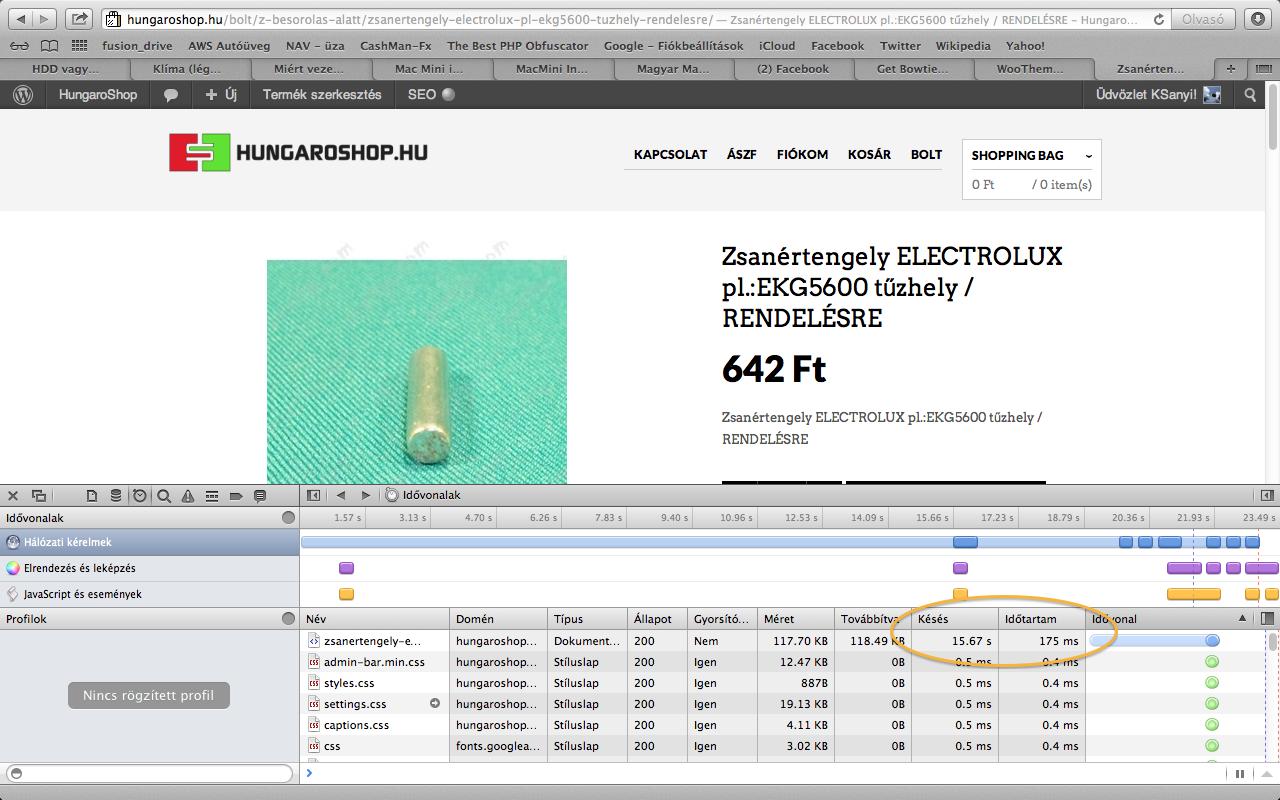Toggle the Idővonalak record button
1280x800 pixels.
(x=289, y=517)
